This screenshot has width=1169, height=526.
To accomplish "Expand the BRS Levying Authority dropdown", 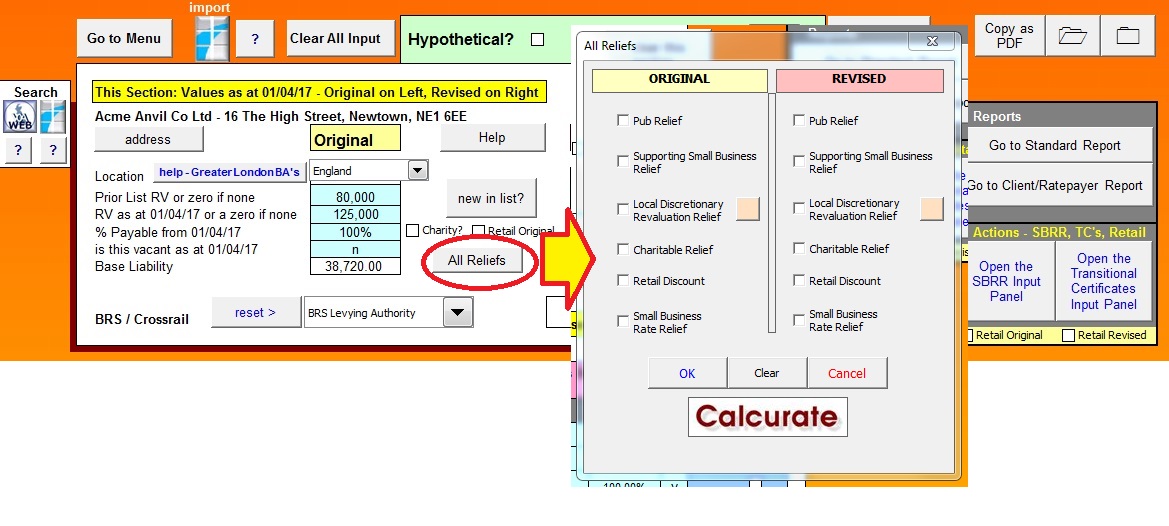I will pyautogui.click(x=457, y=313).
